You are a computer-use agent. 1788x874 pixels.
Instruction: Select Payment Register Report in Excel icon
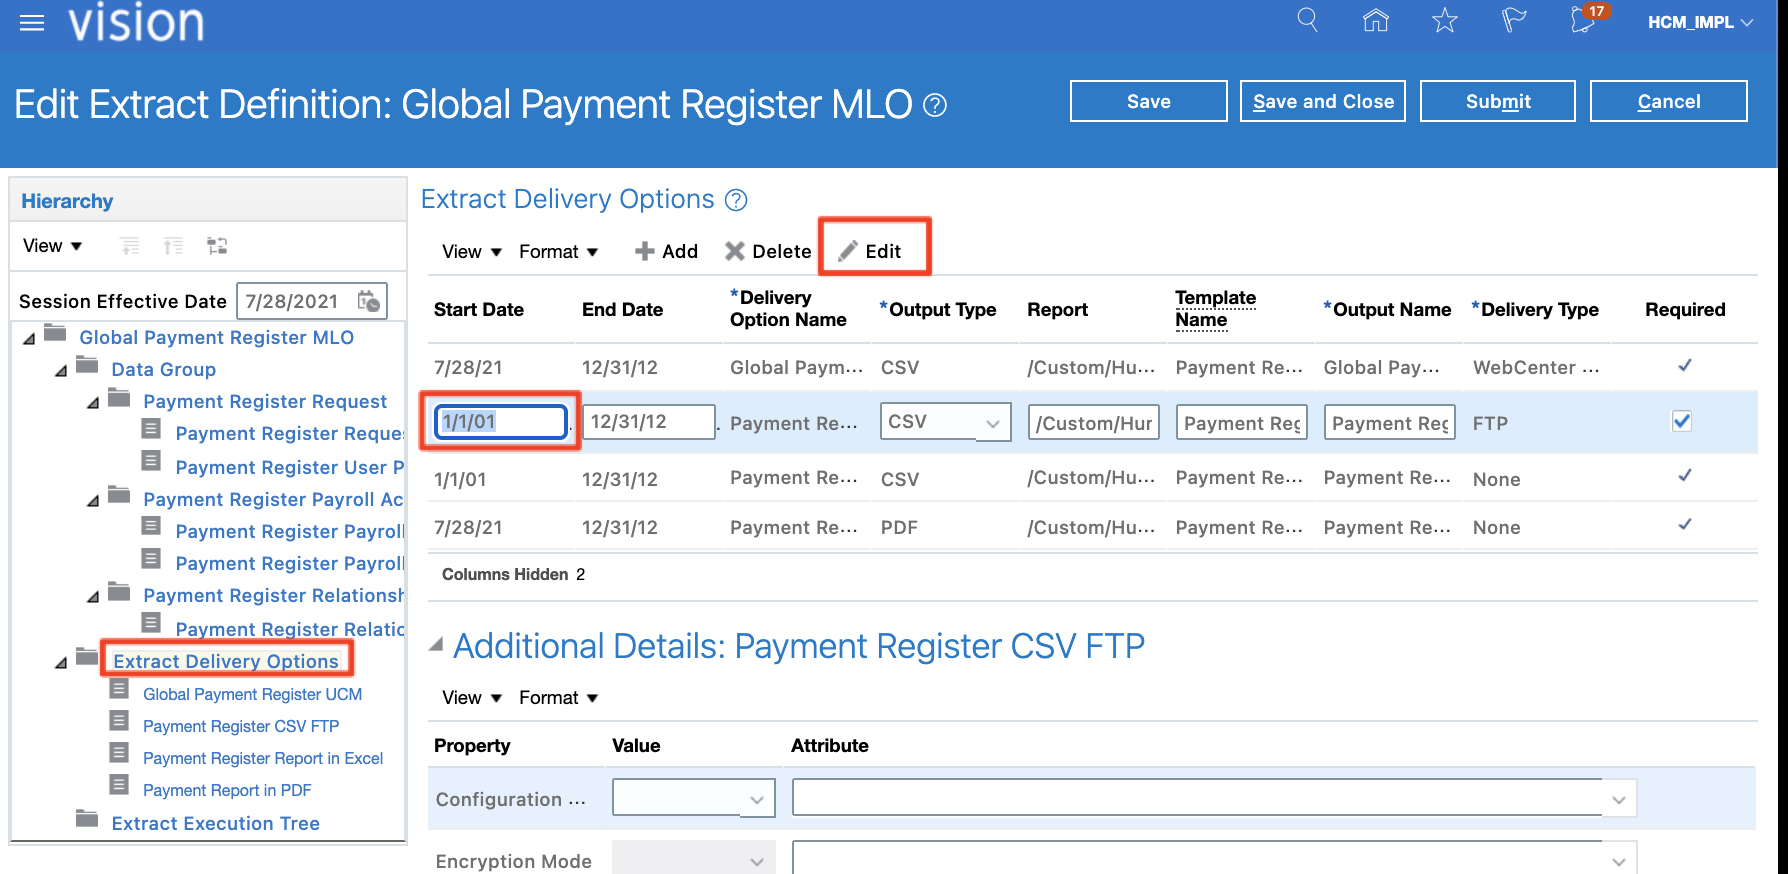pos(119,753)
